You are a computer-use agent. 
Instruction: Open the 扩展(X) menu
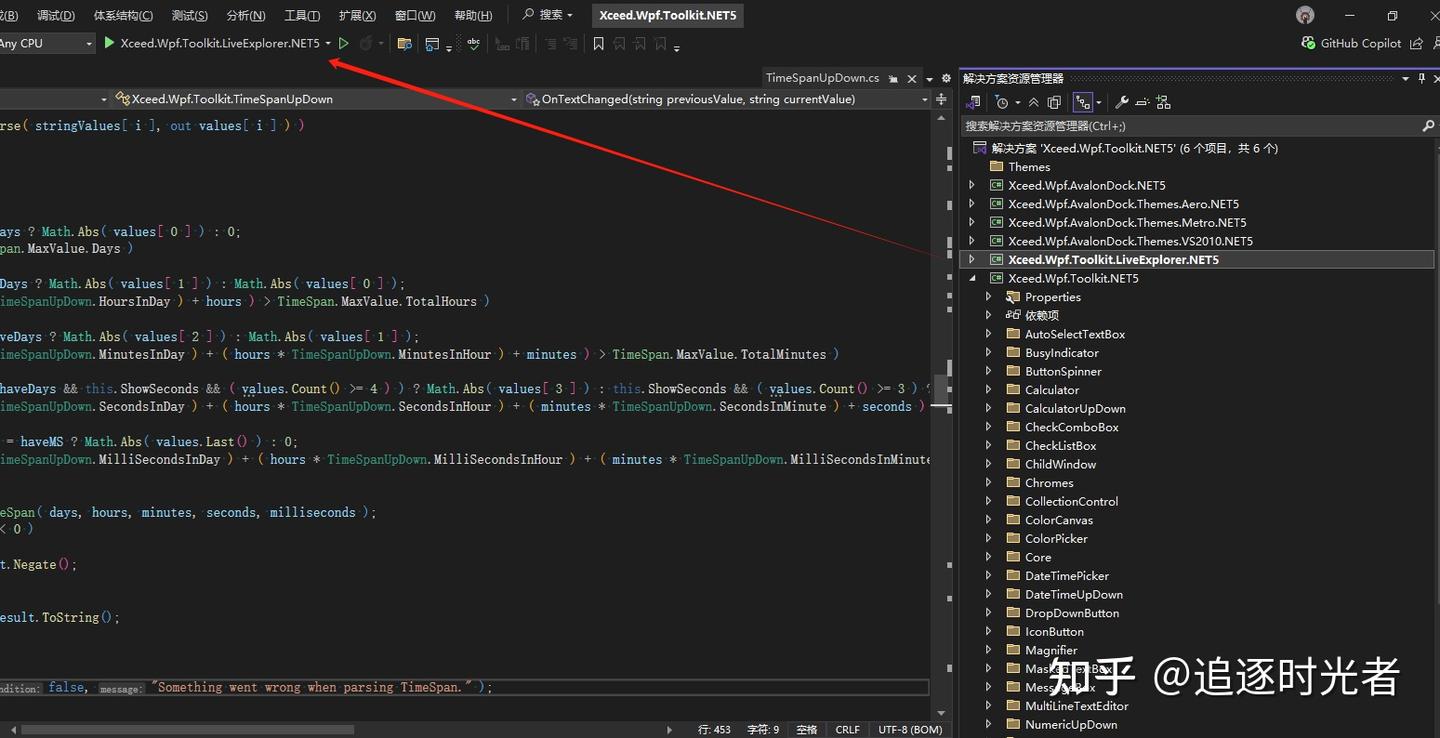pos(357,15)
